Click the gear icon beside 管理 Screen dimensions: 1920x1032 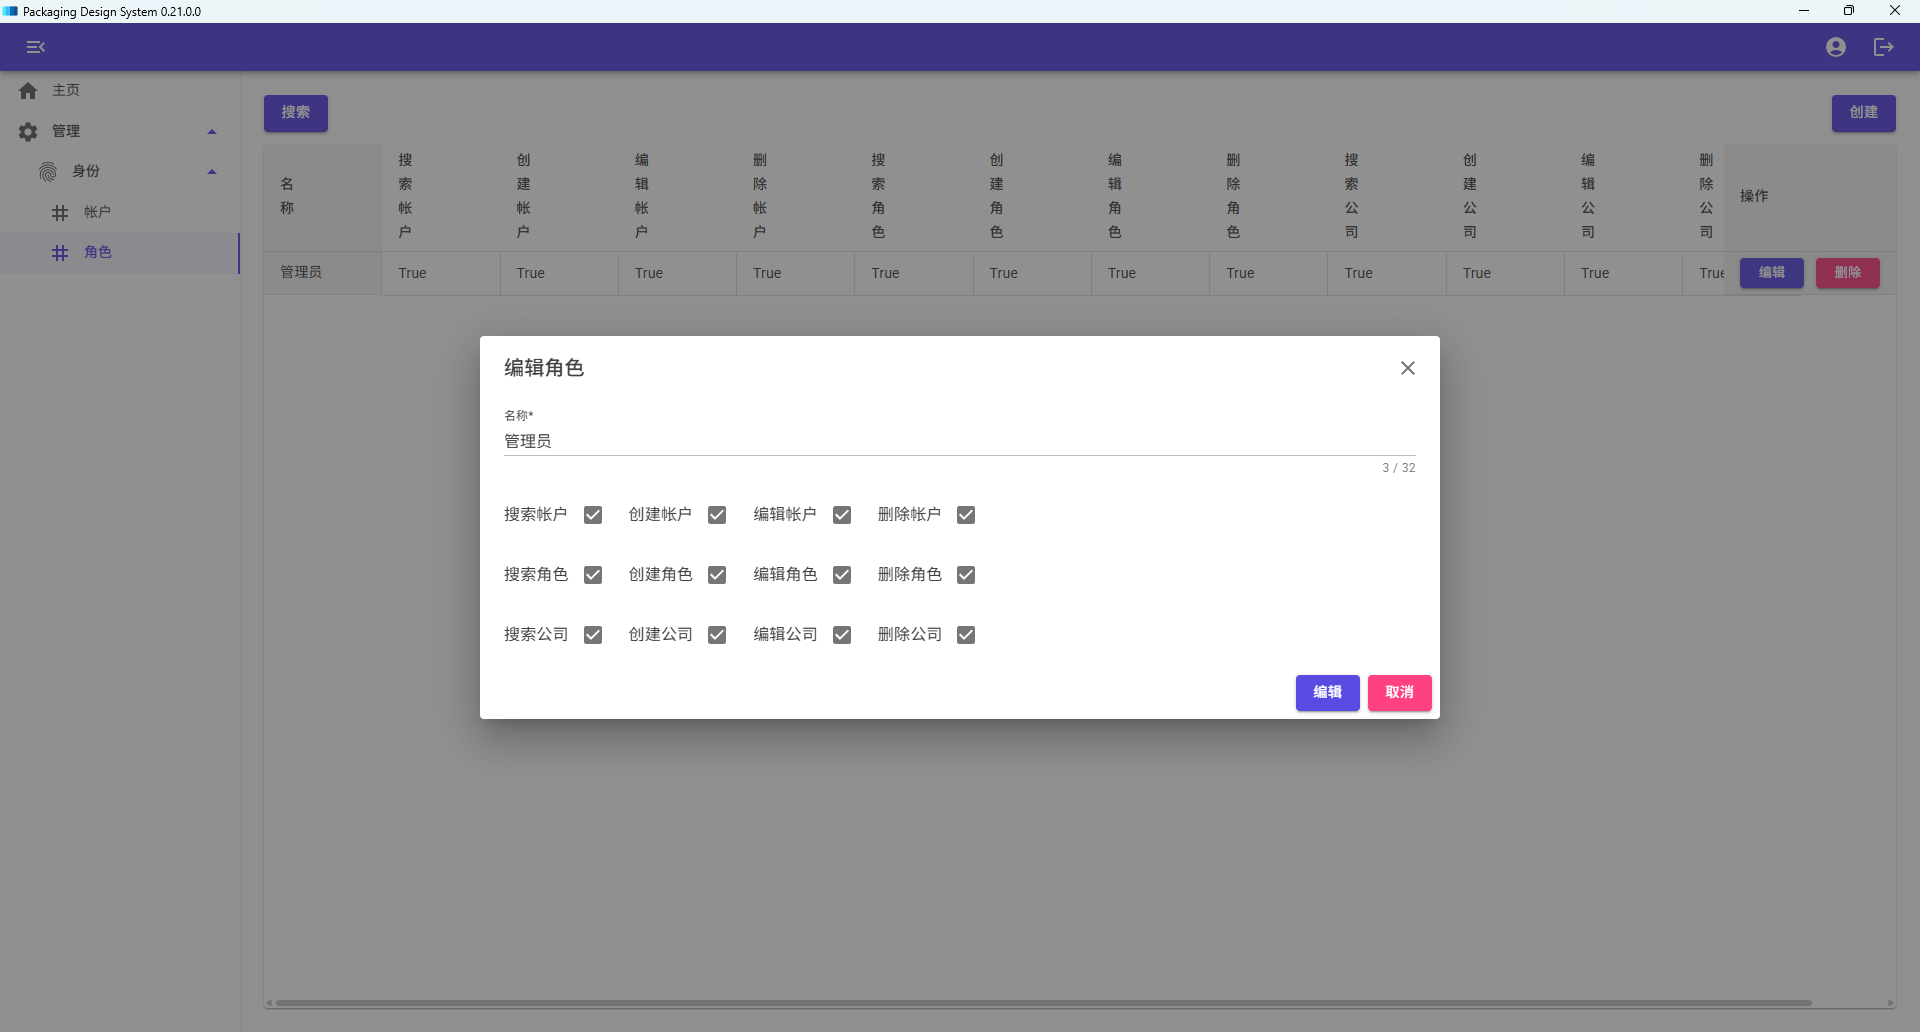pyautogui.click(x=28, y=131)
